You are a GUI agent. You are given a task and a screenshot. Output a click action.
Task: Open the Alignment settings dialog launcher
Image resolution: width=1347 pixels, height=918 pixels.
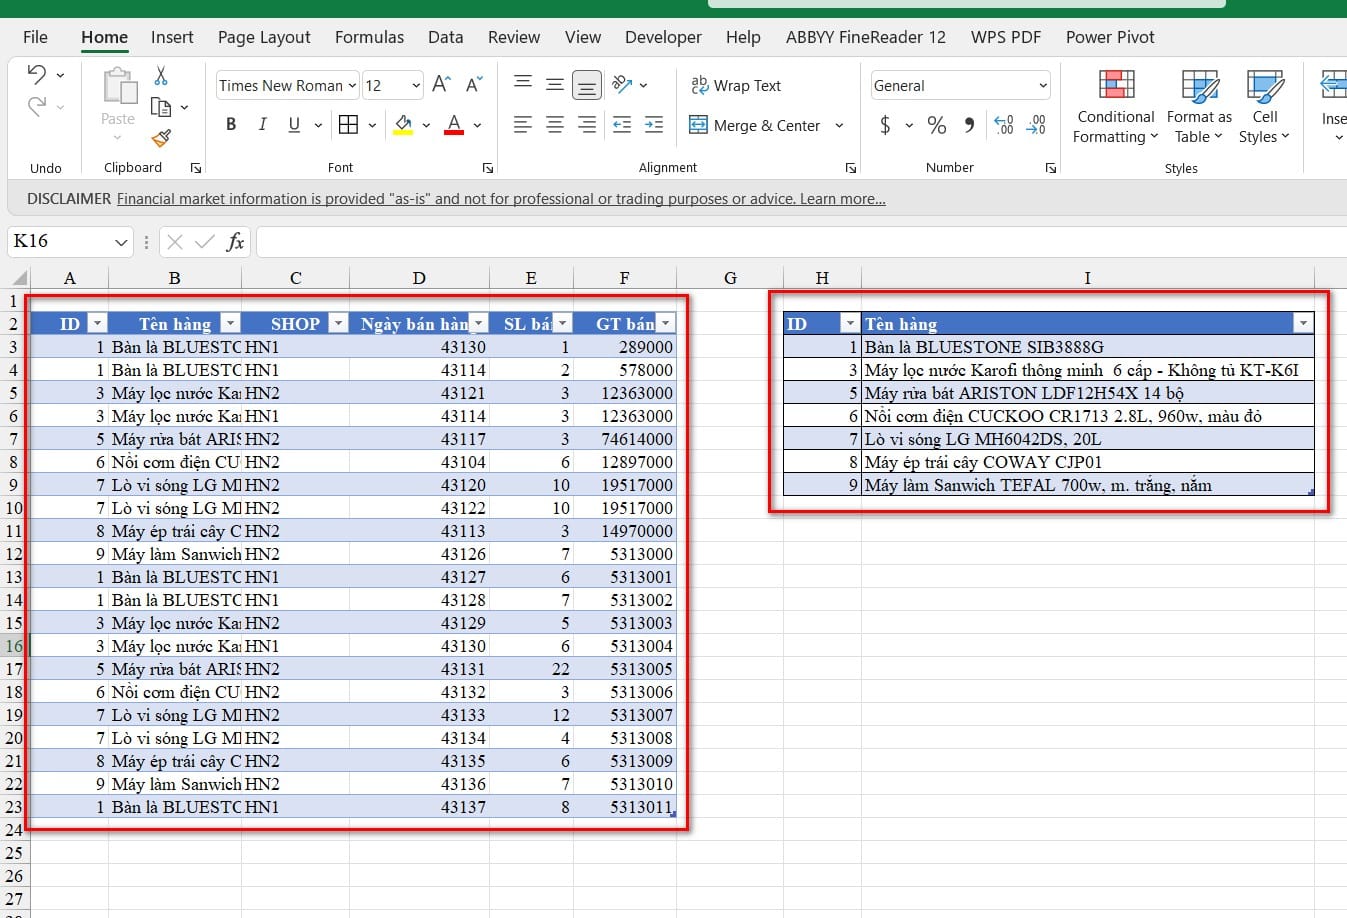tap(851, 168)
